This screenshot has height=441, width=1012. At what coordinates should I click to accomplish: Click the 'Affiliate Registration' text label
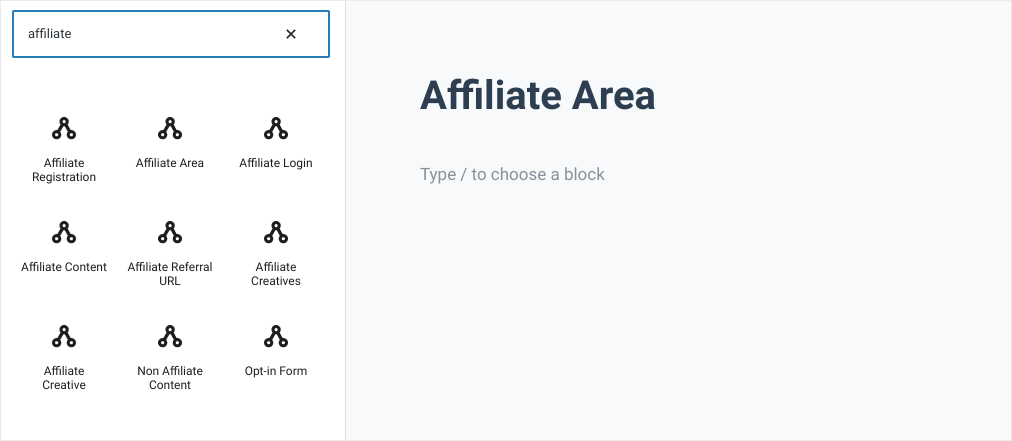coord(64,170)
